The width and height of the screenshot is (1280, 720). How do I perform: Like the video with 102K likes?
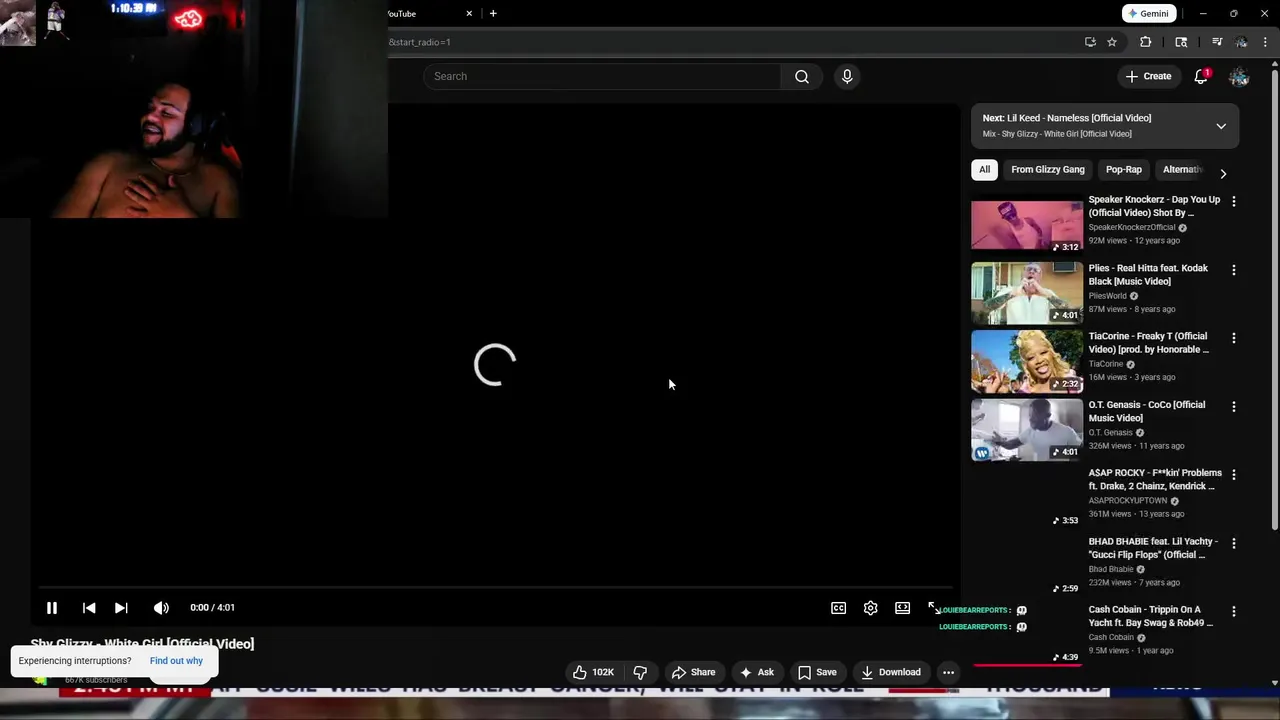click(593, 672)
